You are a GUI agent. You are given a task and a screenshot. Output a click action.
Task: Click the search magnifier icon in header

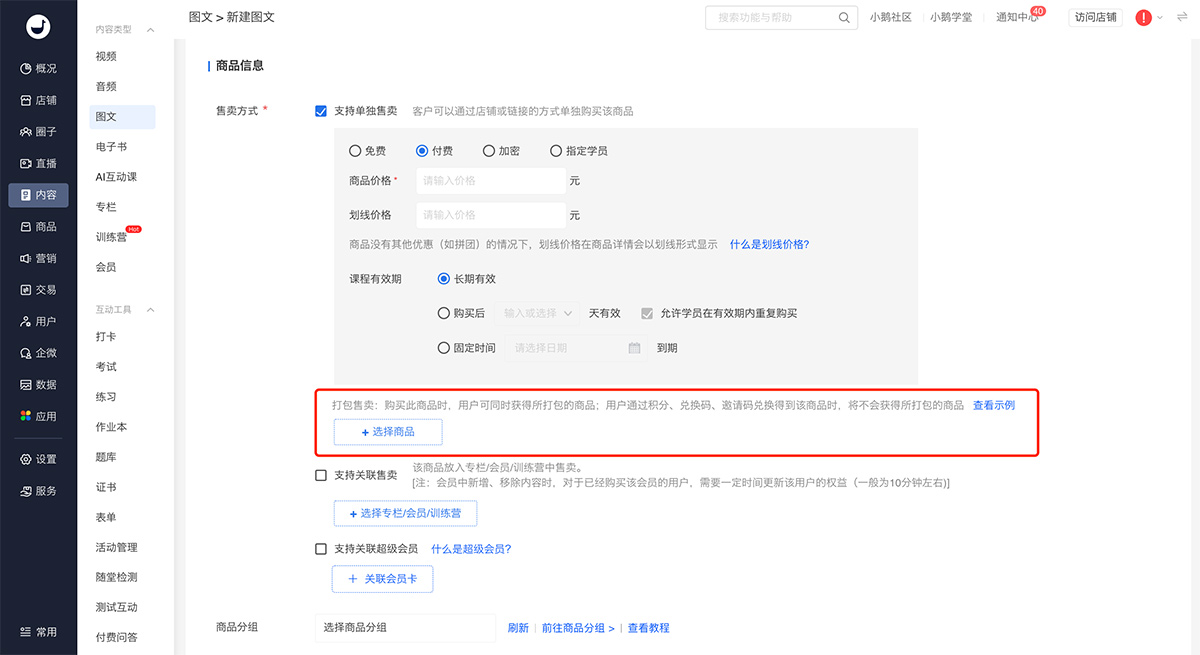coord(844,18)
